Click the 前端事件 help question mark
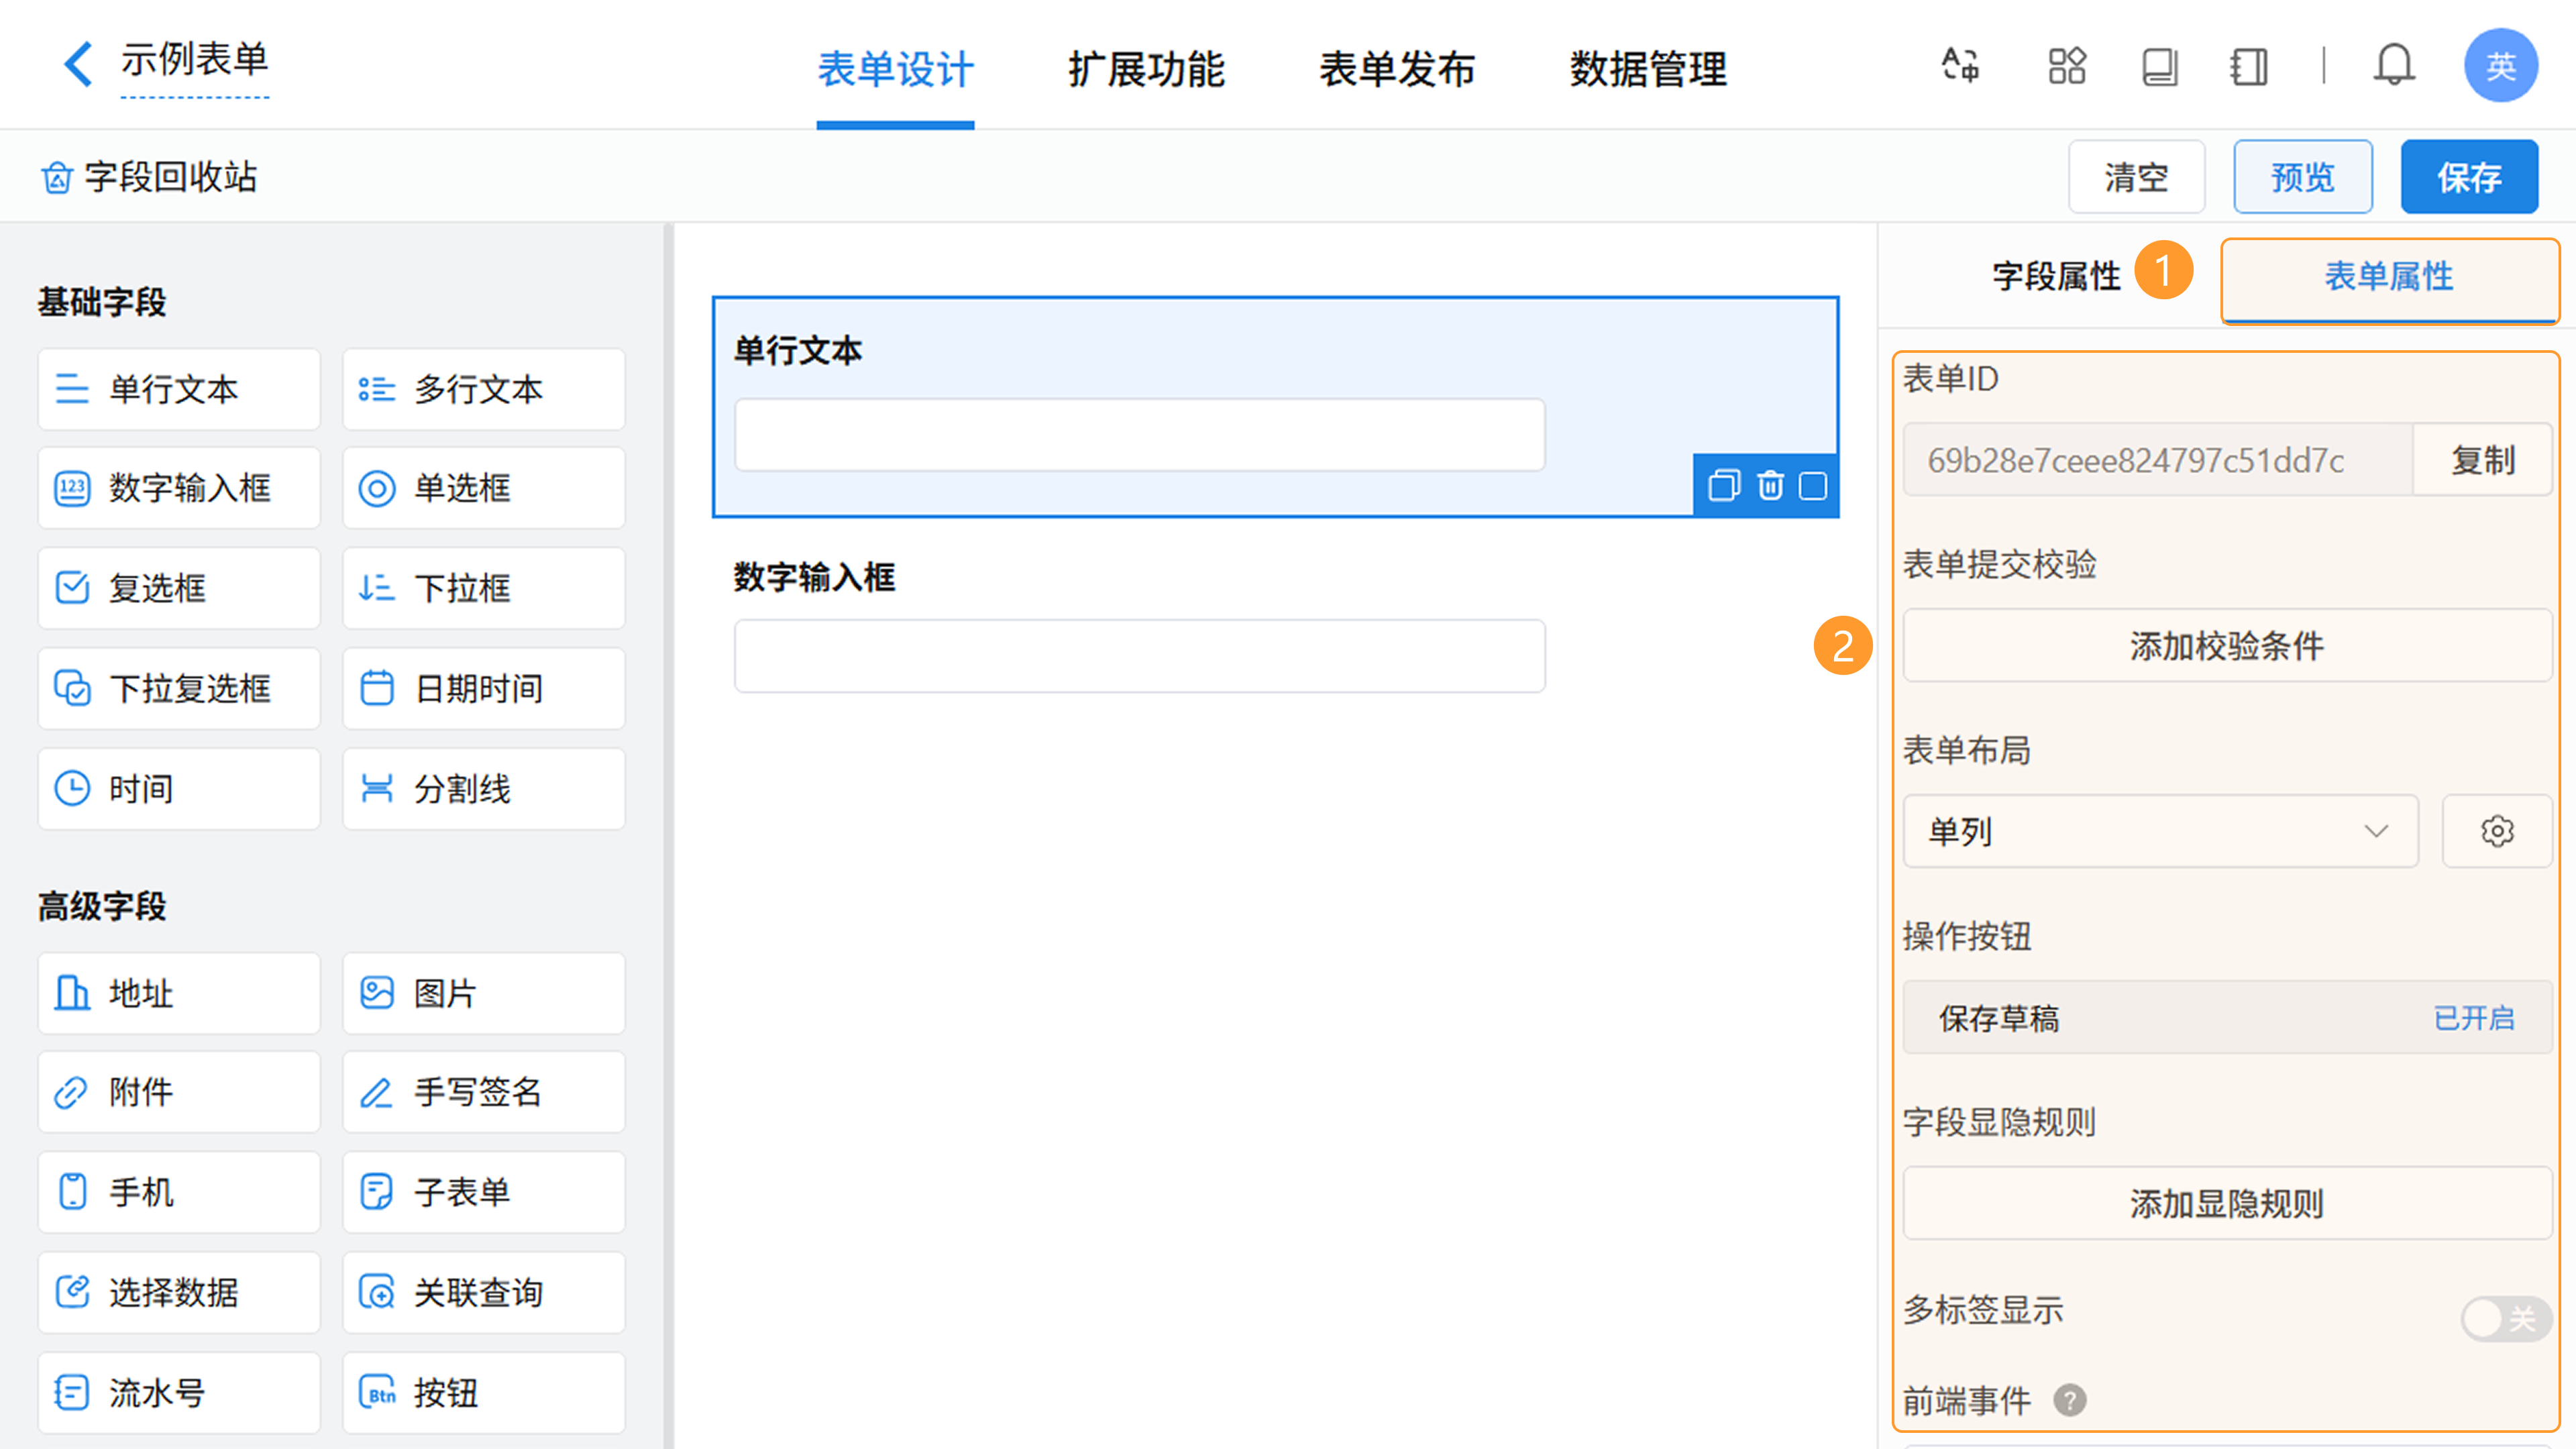Viewport: 2576px width, 1449px height. 2069,1400
